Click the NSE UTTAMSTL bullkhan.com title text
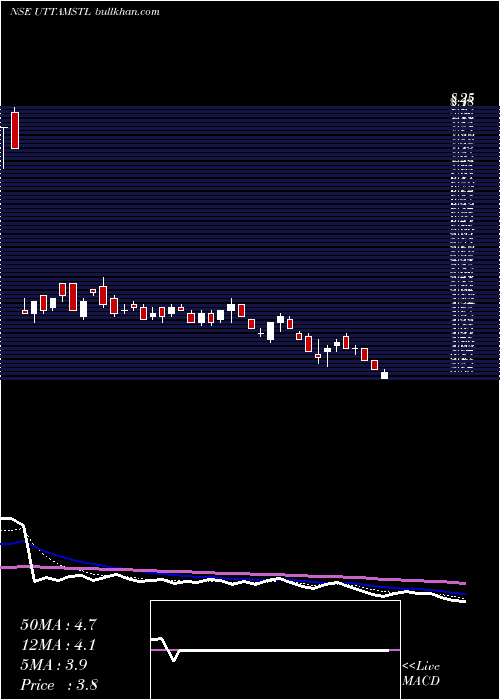The height and width of the screenshot is (700, 500). [85, 12]
